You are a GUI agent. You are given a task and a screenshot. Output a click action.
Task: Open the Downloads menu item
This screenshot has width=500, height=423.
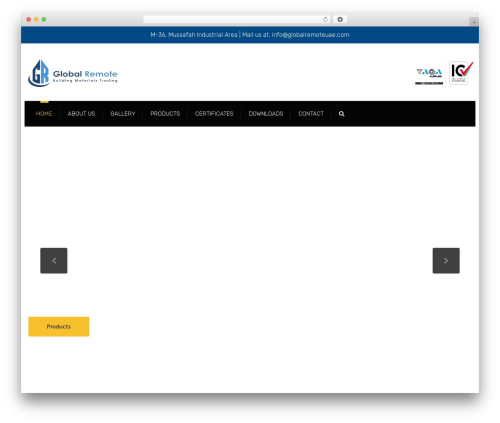[266, 114]
